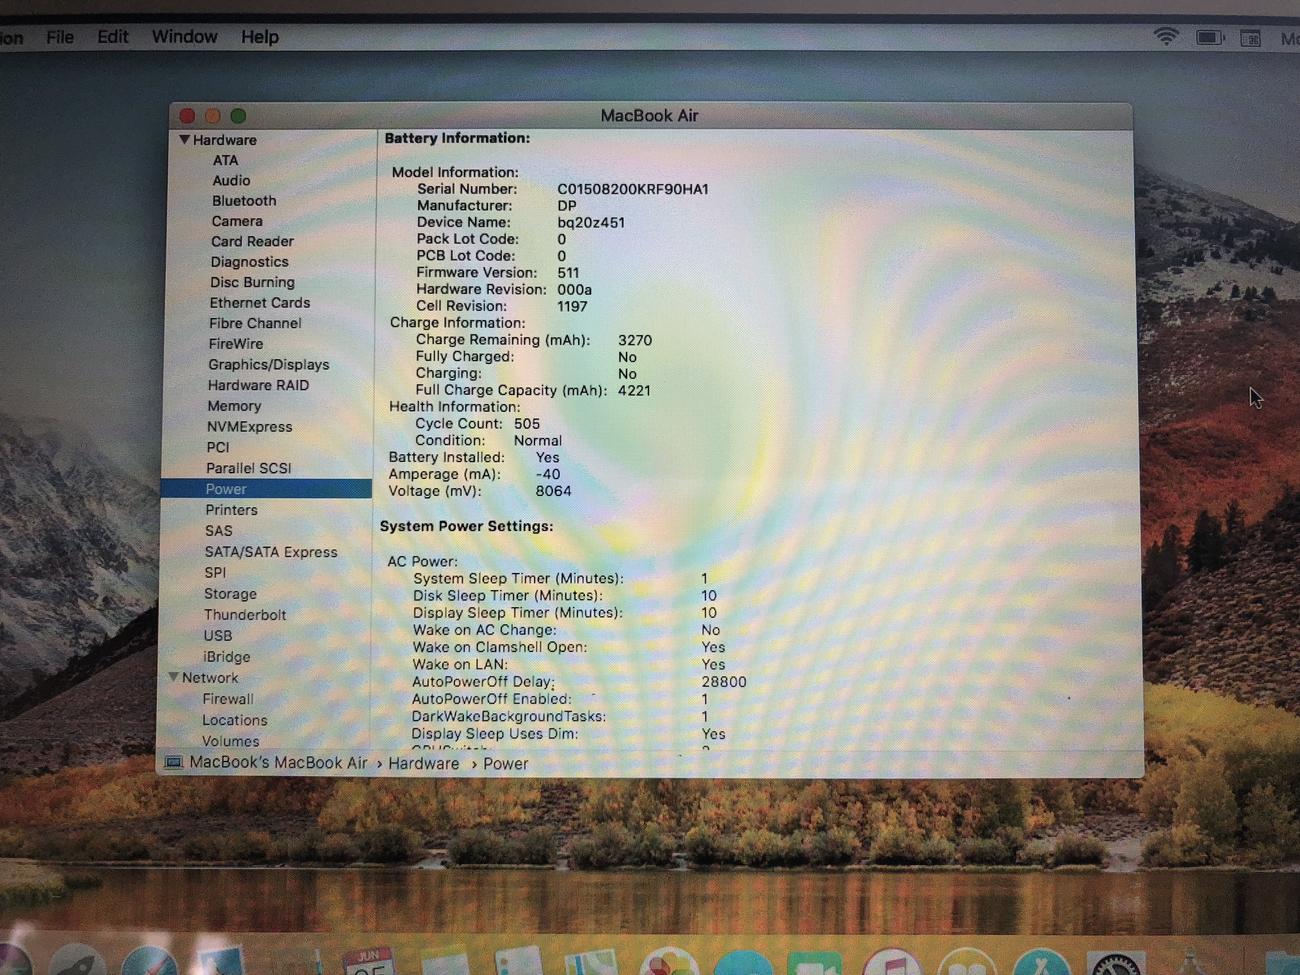Select SATA/SATA Express entry
Screen dimensions: 1300x975
click(x=271, y=552)
